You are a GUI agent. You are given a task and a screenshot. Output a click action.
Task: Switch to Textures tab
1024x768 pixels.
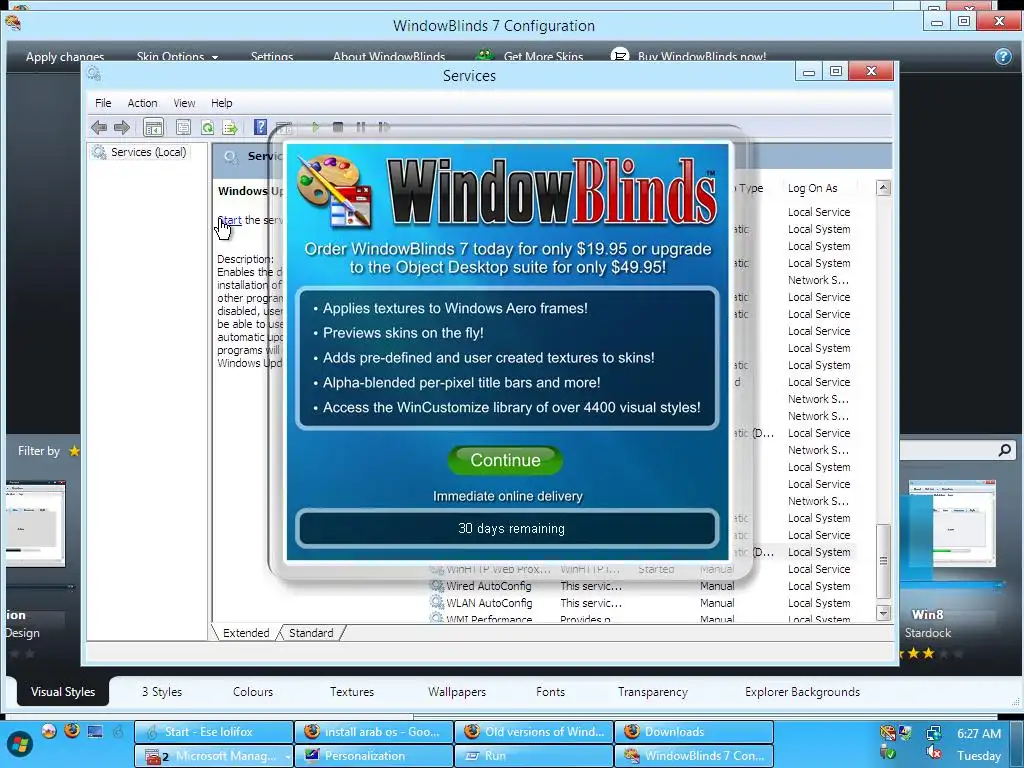351,692
